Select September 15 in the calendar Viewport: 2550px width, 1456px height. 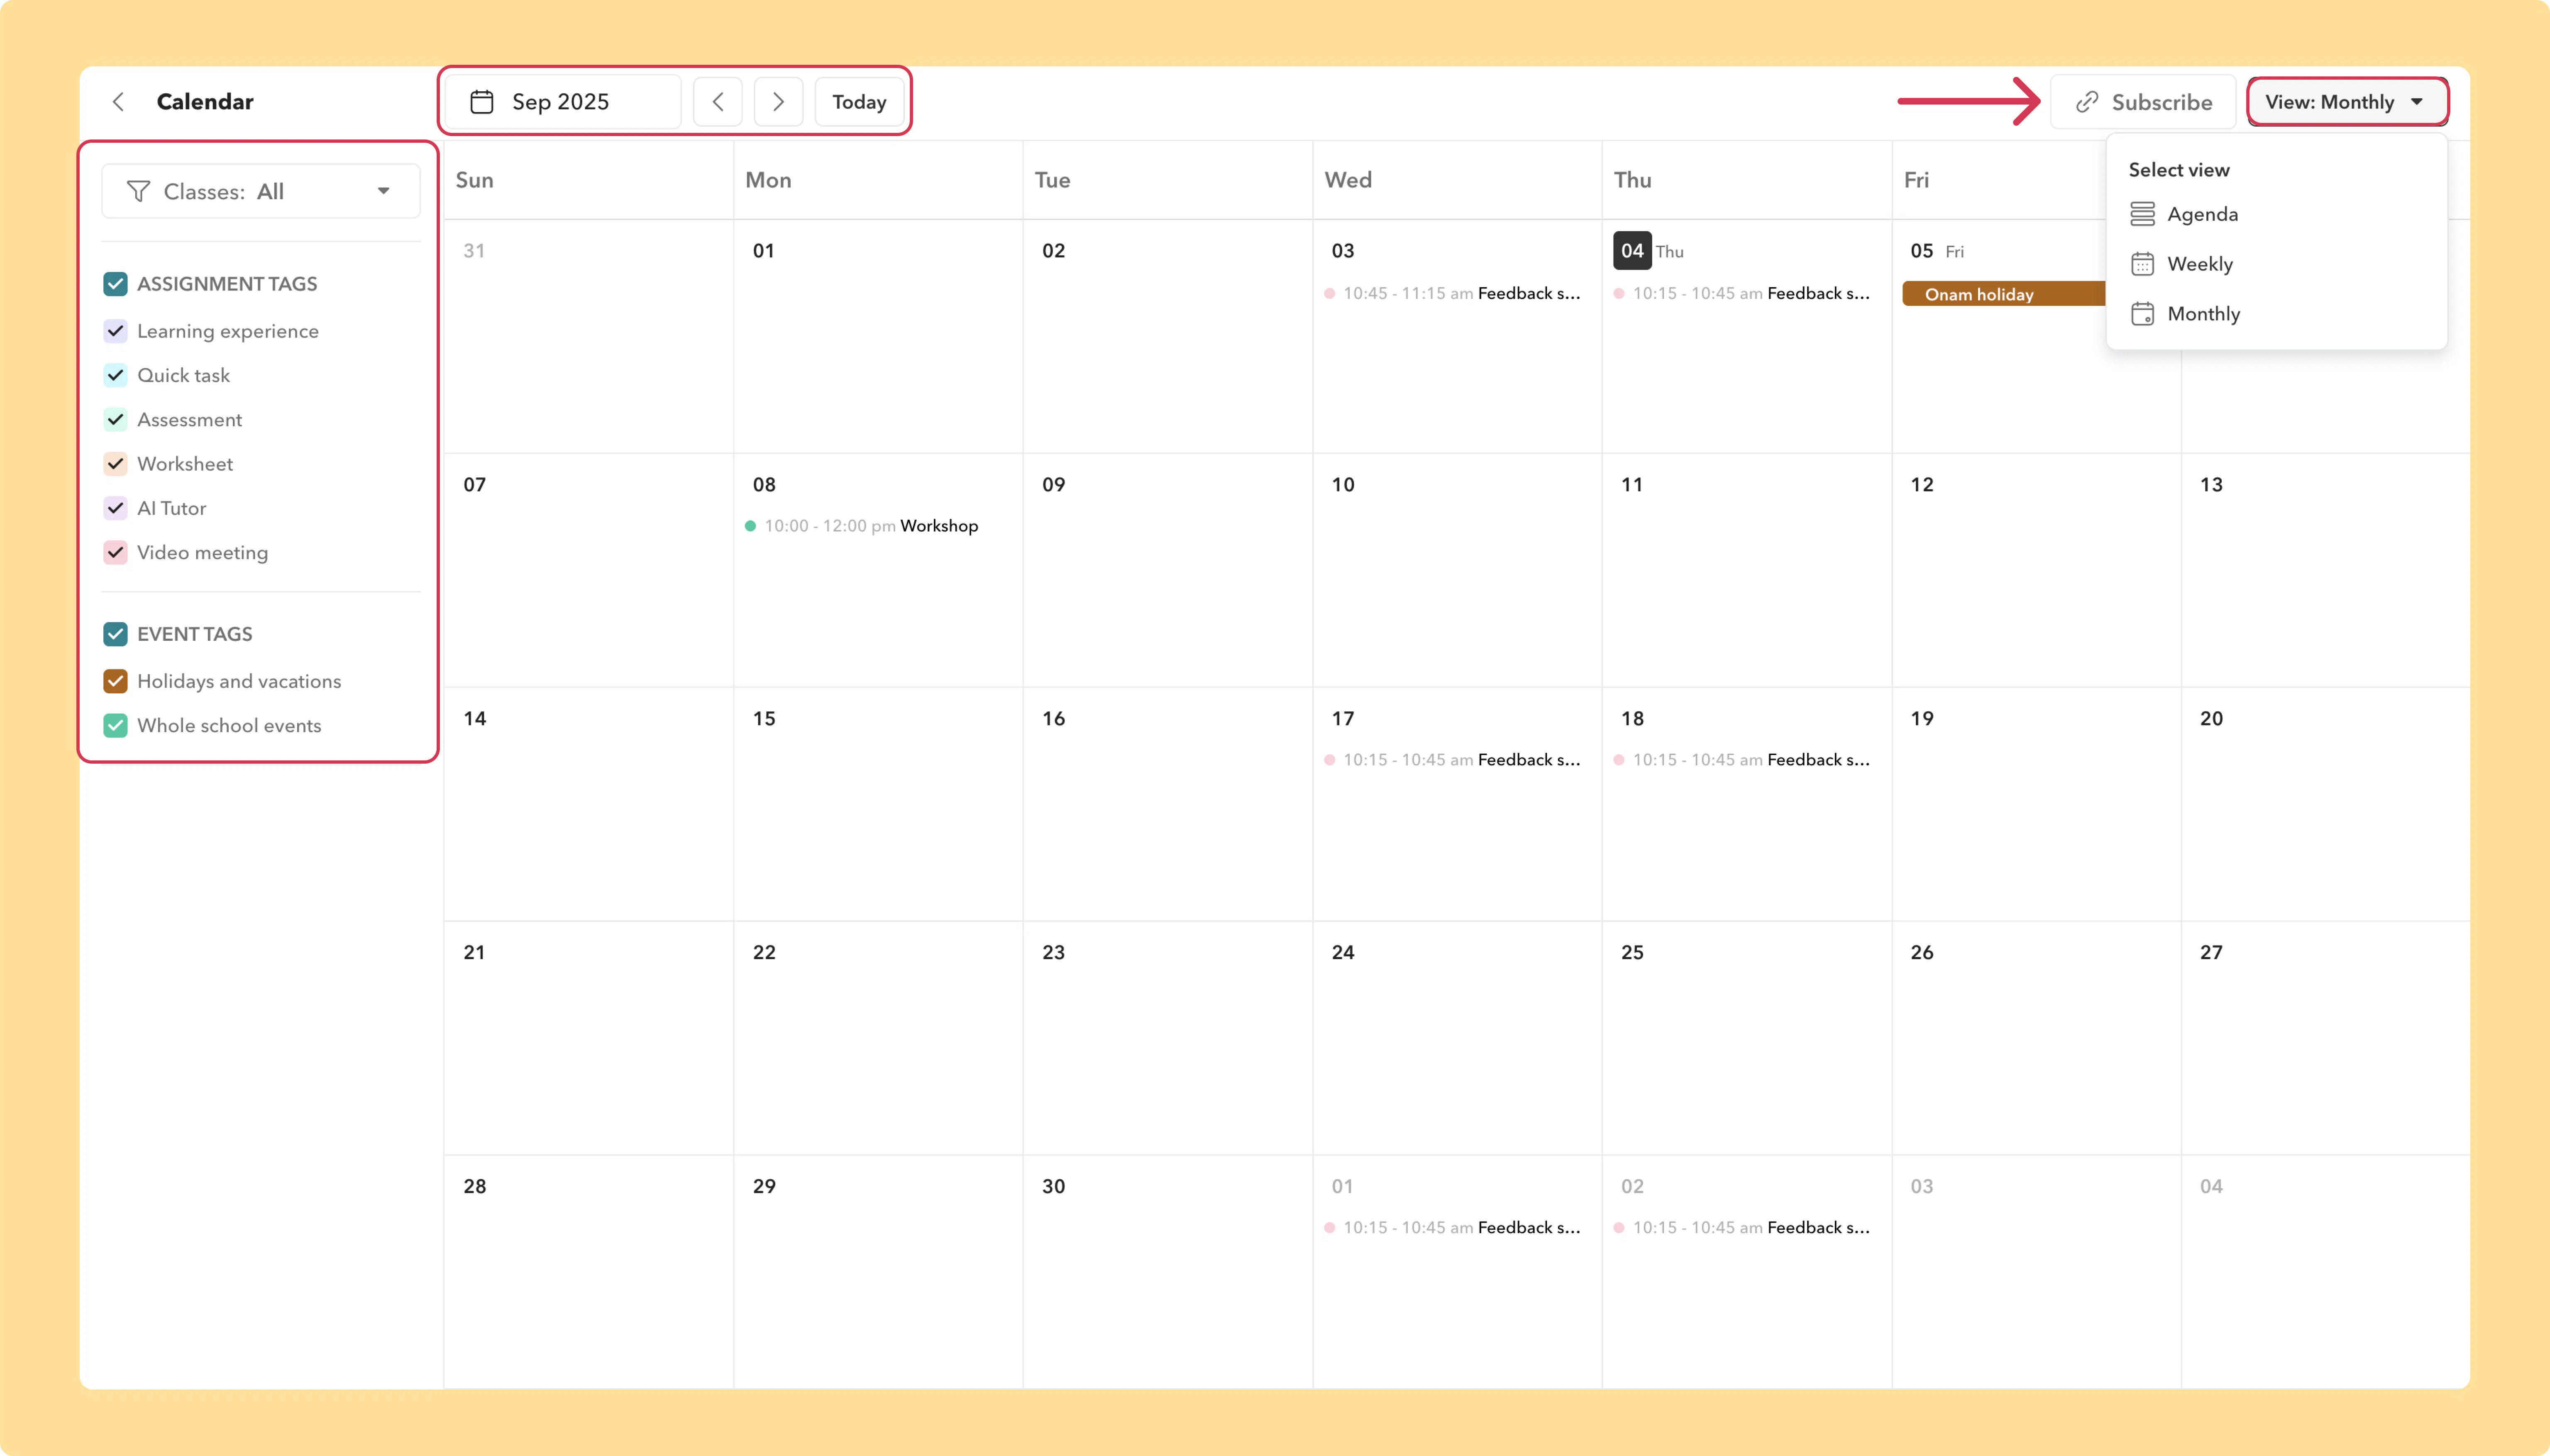pyautogui.click(x=764, y=719)
